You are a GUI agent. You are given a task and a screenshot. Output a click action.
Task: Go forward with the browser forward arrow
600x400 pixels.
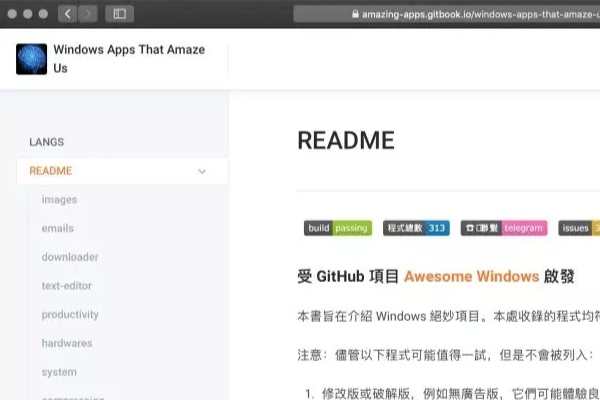(x=88, y=14)
